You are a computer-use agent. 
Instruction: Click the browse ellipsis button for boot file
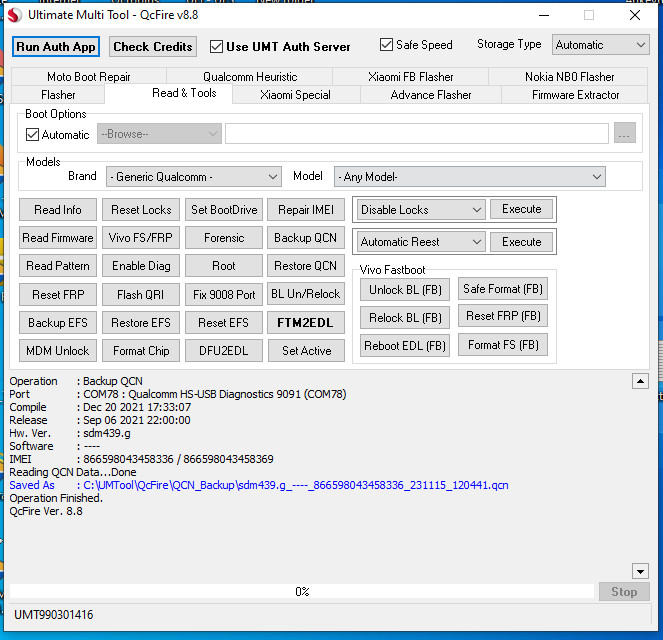(x=625, y=134)
